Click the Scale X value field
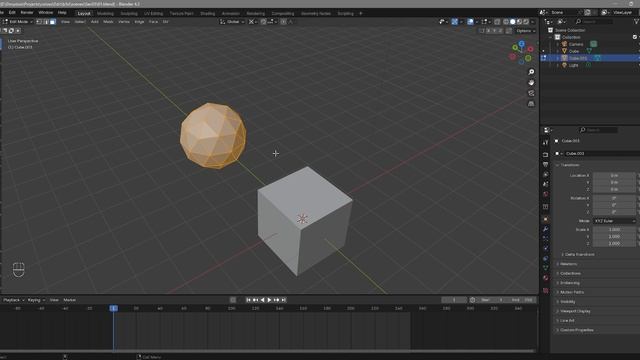The height and width of the screenshot is (360, 640). coord(614,229)
